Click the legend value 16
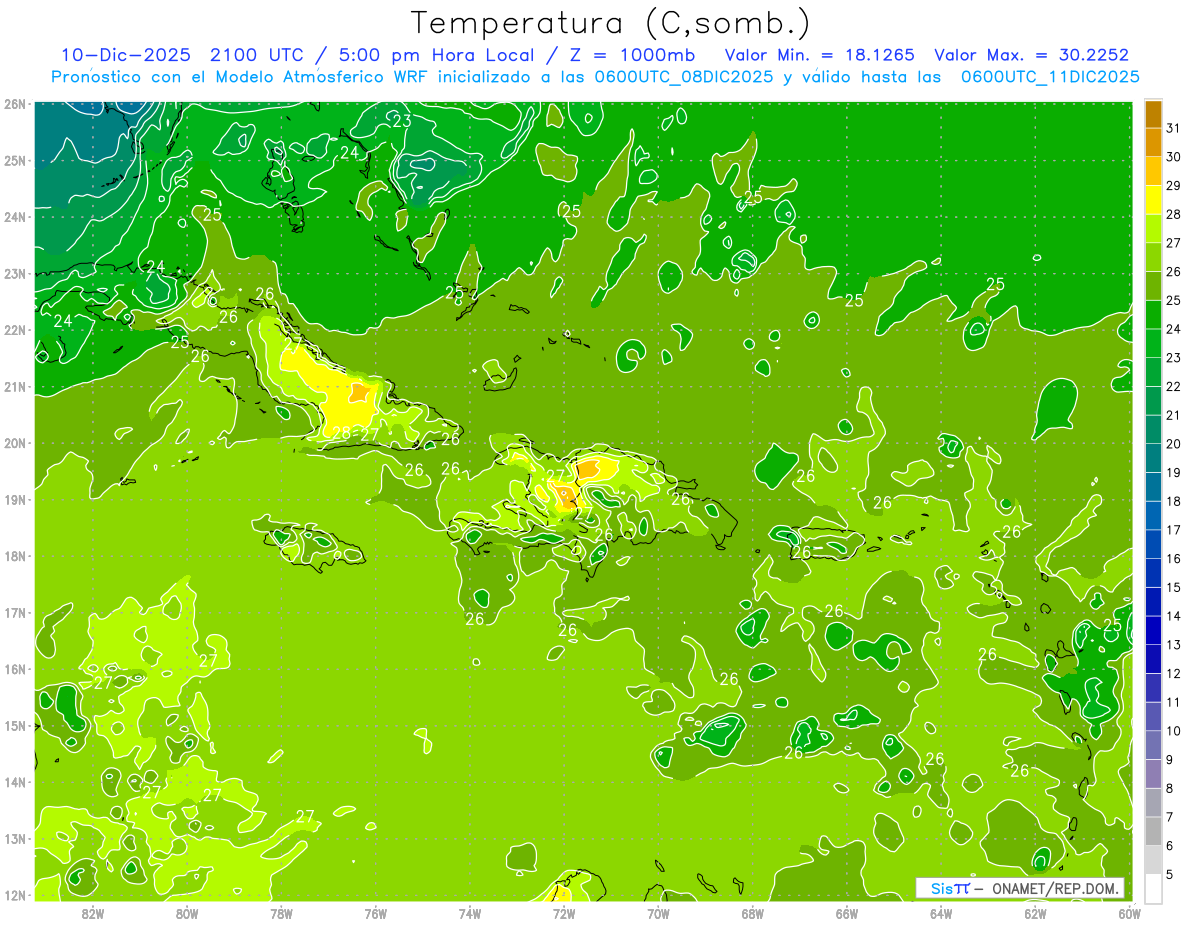 [x=1174, y=558]
